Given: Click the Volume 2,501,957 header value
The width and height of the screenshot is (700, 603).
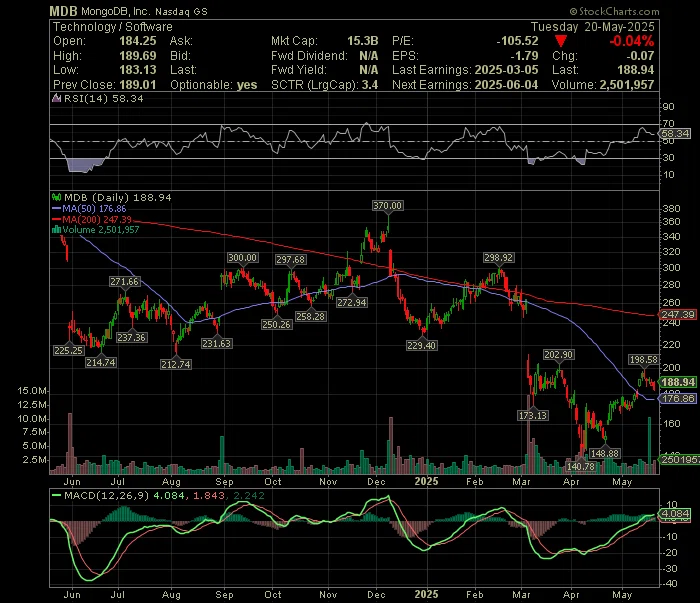Looking at the screenshot, I should coord(627,85).
